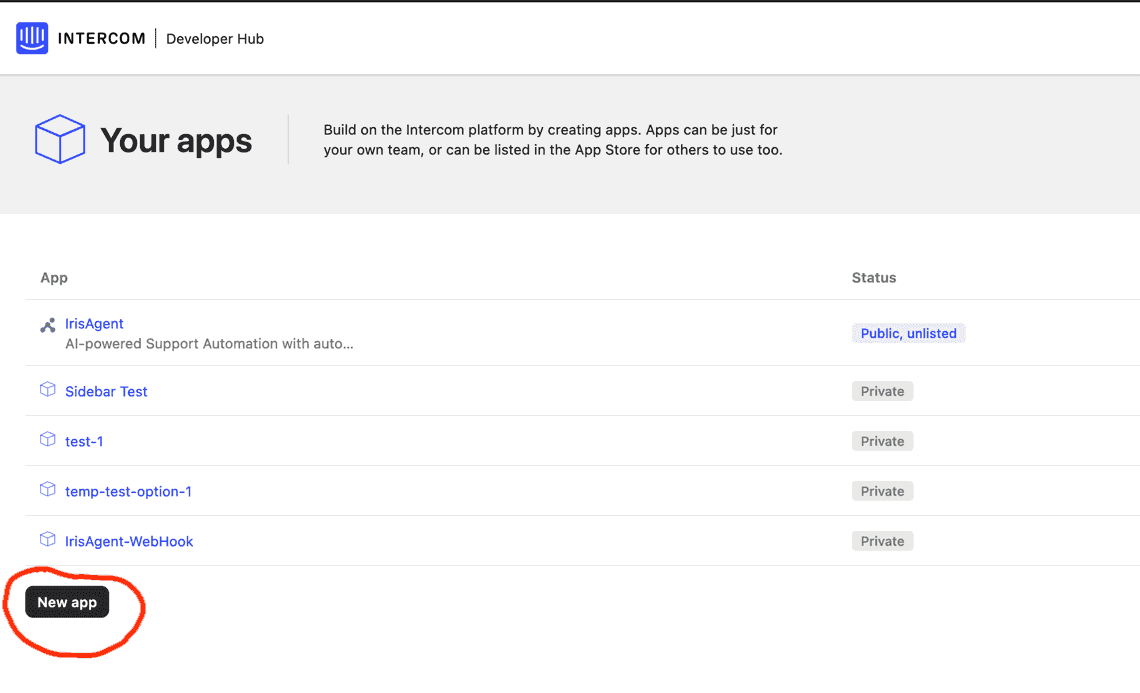Click the temp-test-option-1 cube icon
The height and width of the screenshot is (693, 1140).
coord(47,489)
